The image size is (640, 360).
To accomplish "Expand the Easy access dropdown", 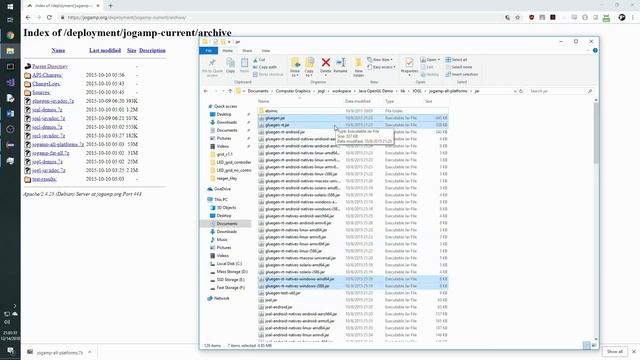I will click(x=381, y=67).
